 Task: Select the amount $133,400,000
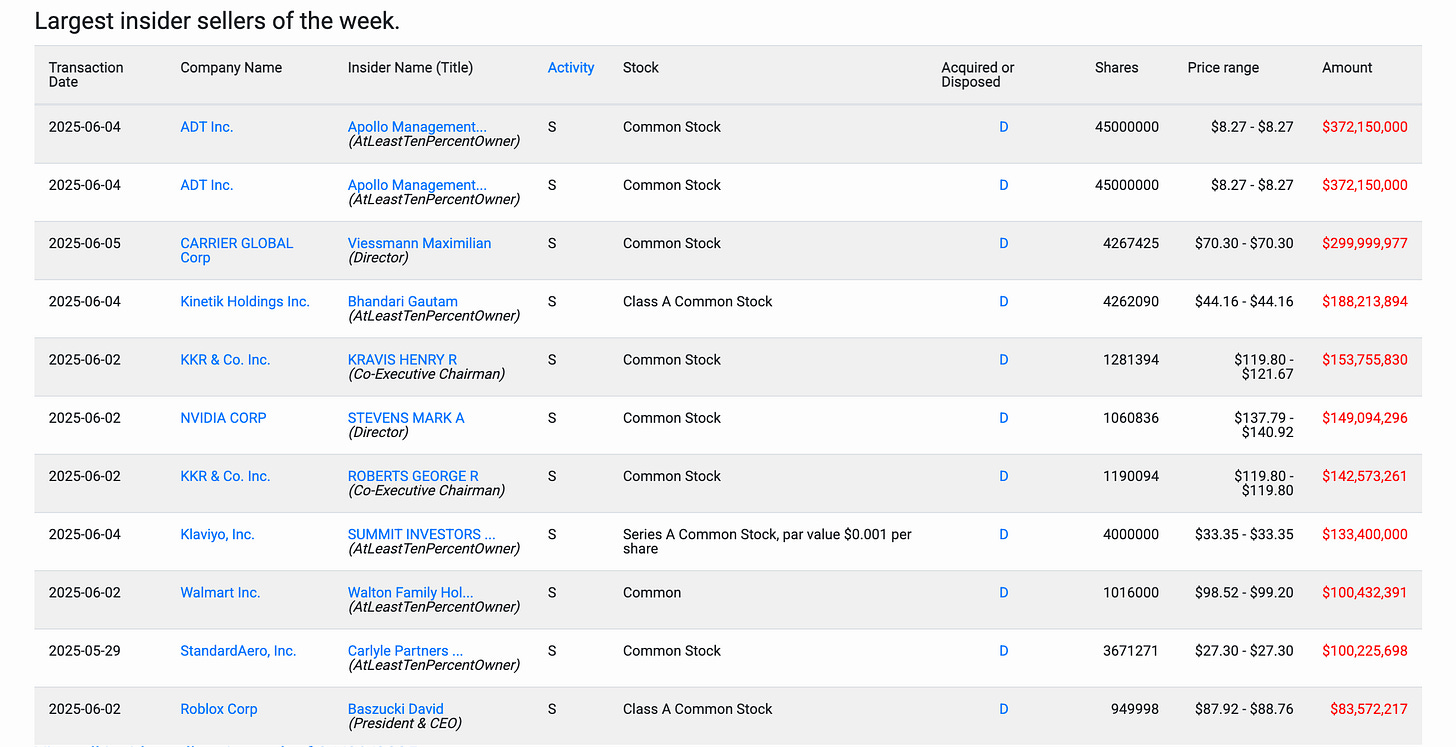pyautogui.click(x=1364, y=534)
